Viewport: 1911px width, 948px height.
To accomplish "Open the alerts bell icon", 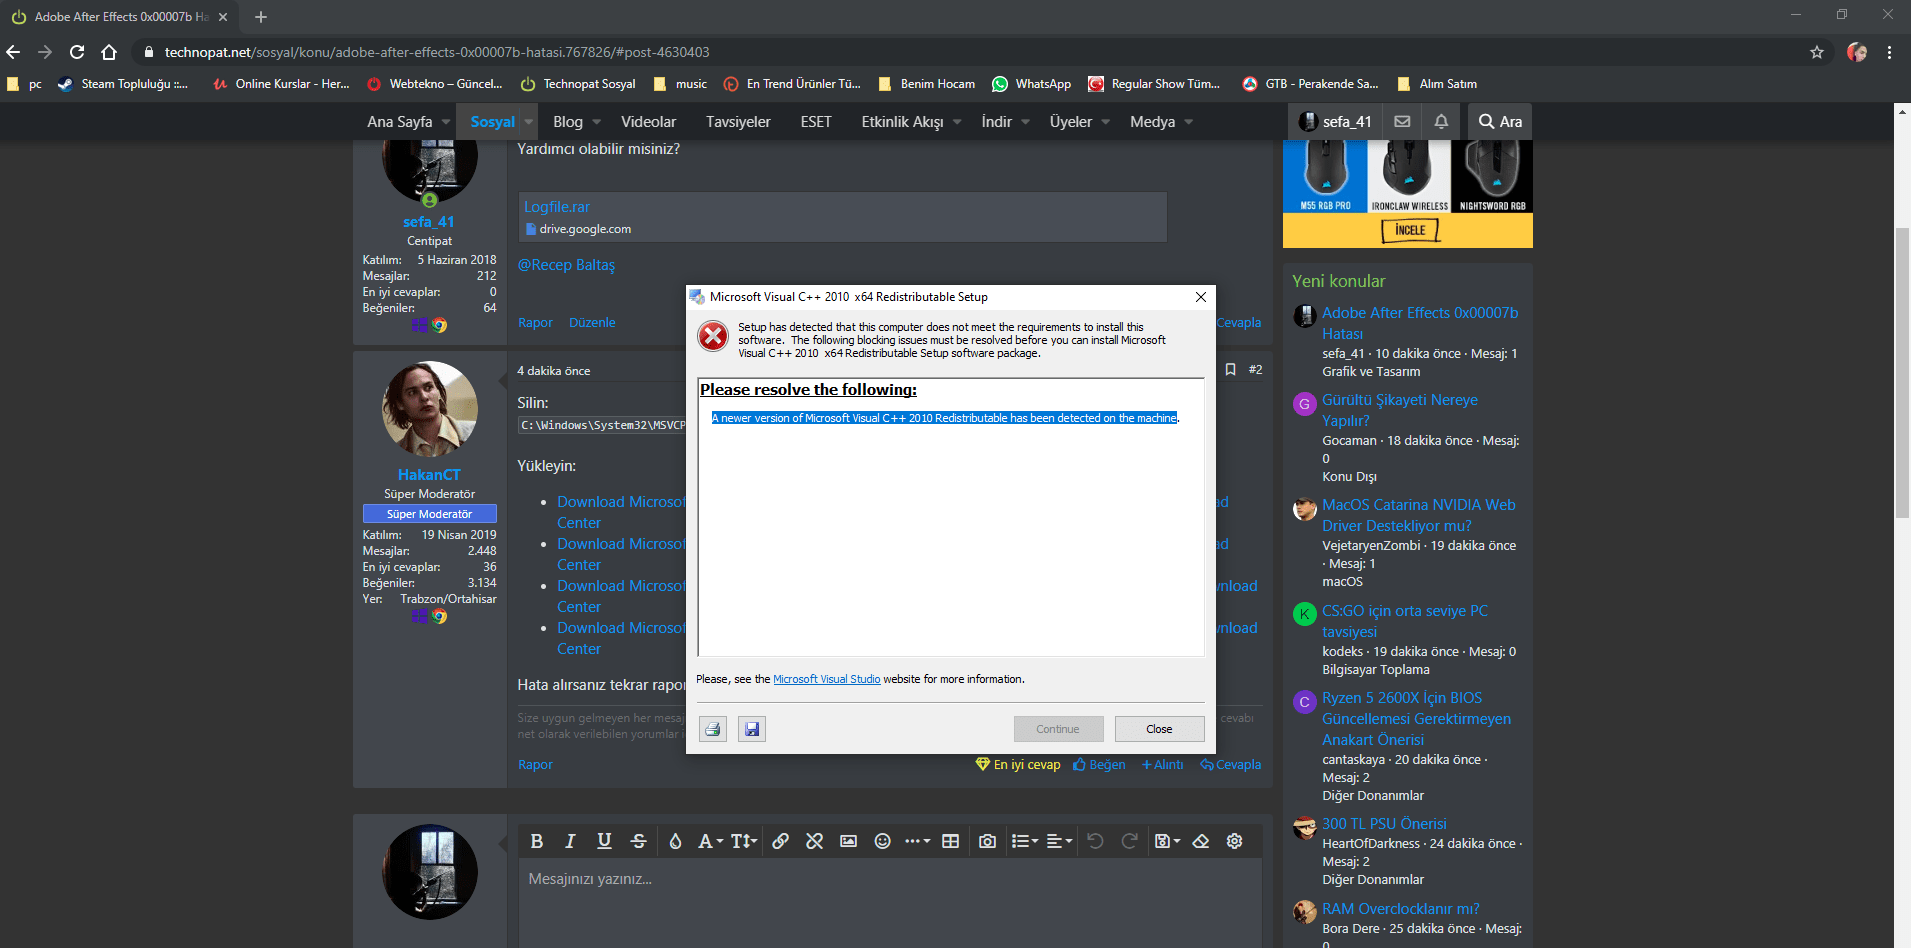I will pos(1441,121).
